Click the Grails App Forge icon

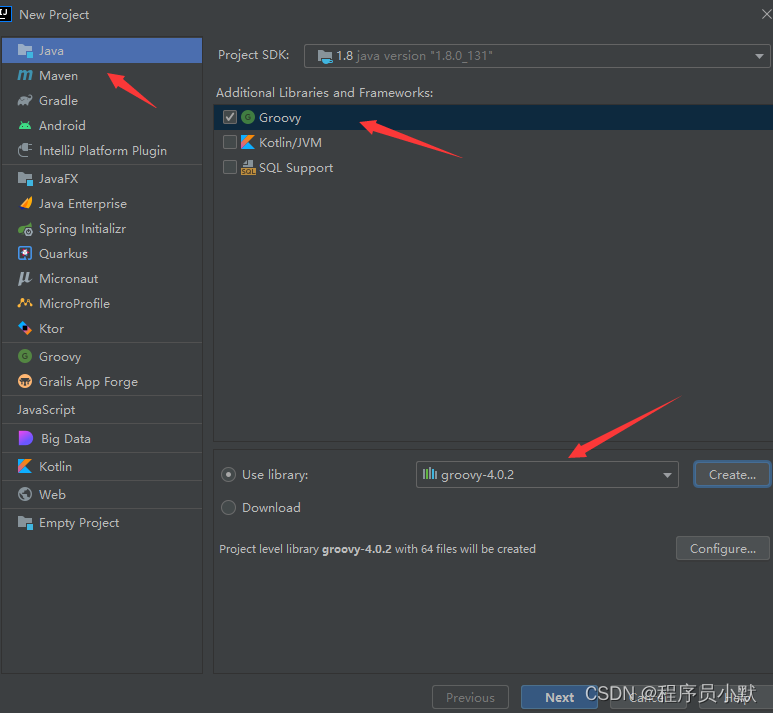point(25,381)
